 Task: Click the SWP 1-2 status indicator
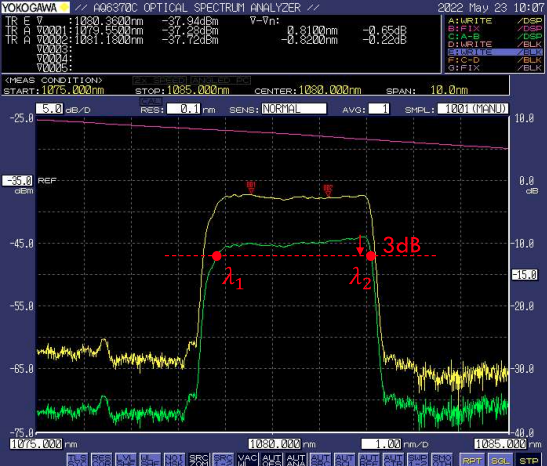point(417,459)
